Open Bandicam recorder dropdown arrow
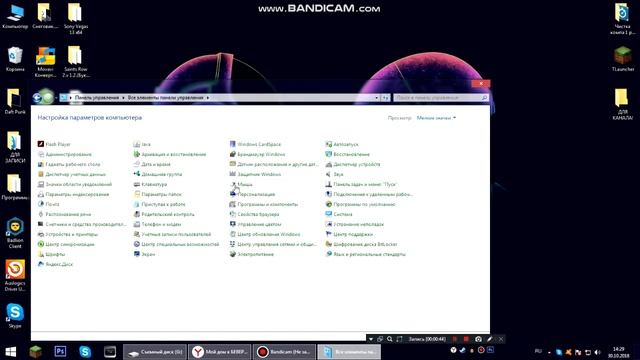640x360 pixels. pyautogui.click(x=371, y=339)
